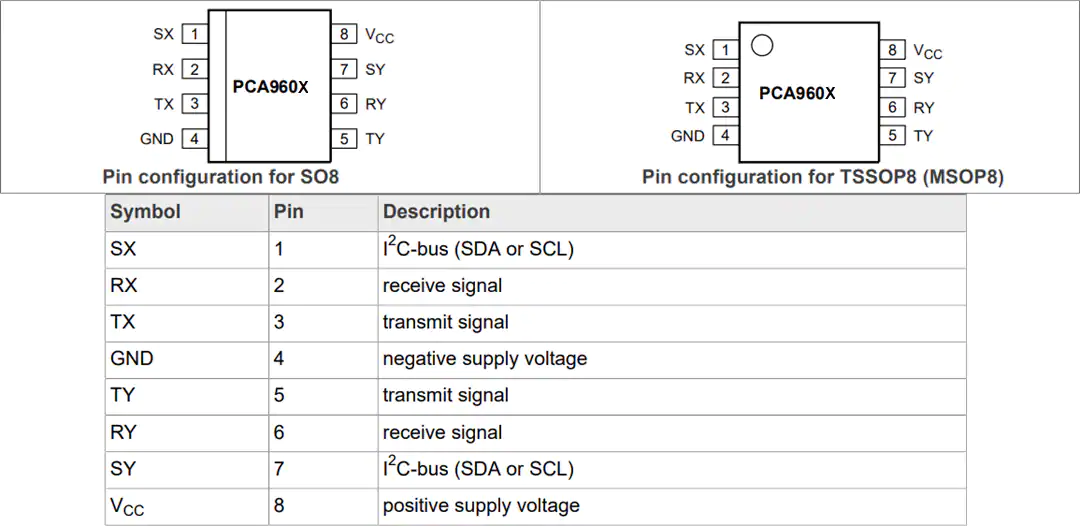Click the pin-1 circle marker on TSSOP8 chip
The height and width of the screenshot is (526, 1080).
click(762, 46)
